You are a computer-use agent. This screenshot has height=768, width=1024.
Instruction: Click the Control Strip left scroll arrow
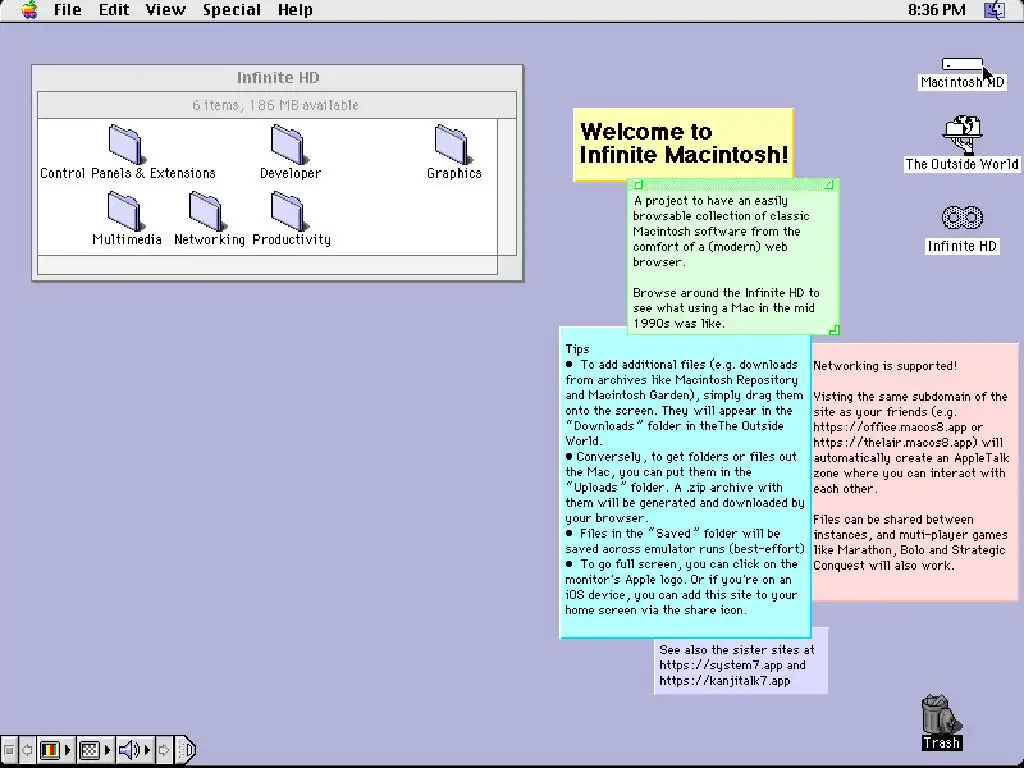pyautogui.click(x=27, y=750)
